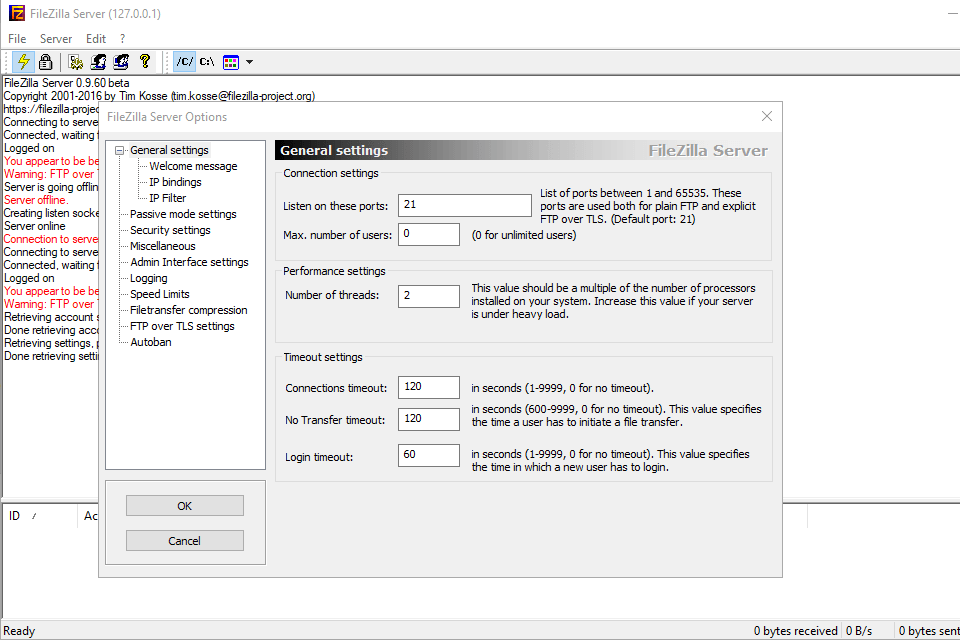Select IP bindings in the tree

175,182
